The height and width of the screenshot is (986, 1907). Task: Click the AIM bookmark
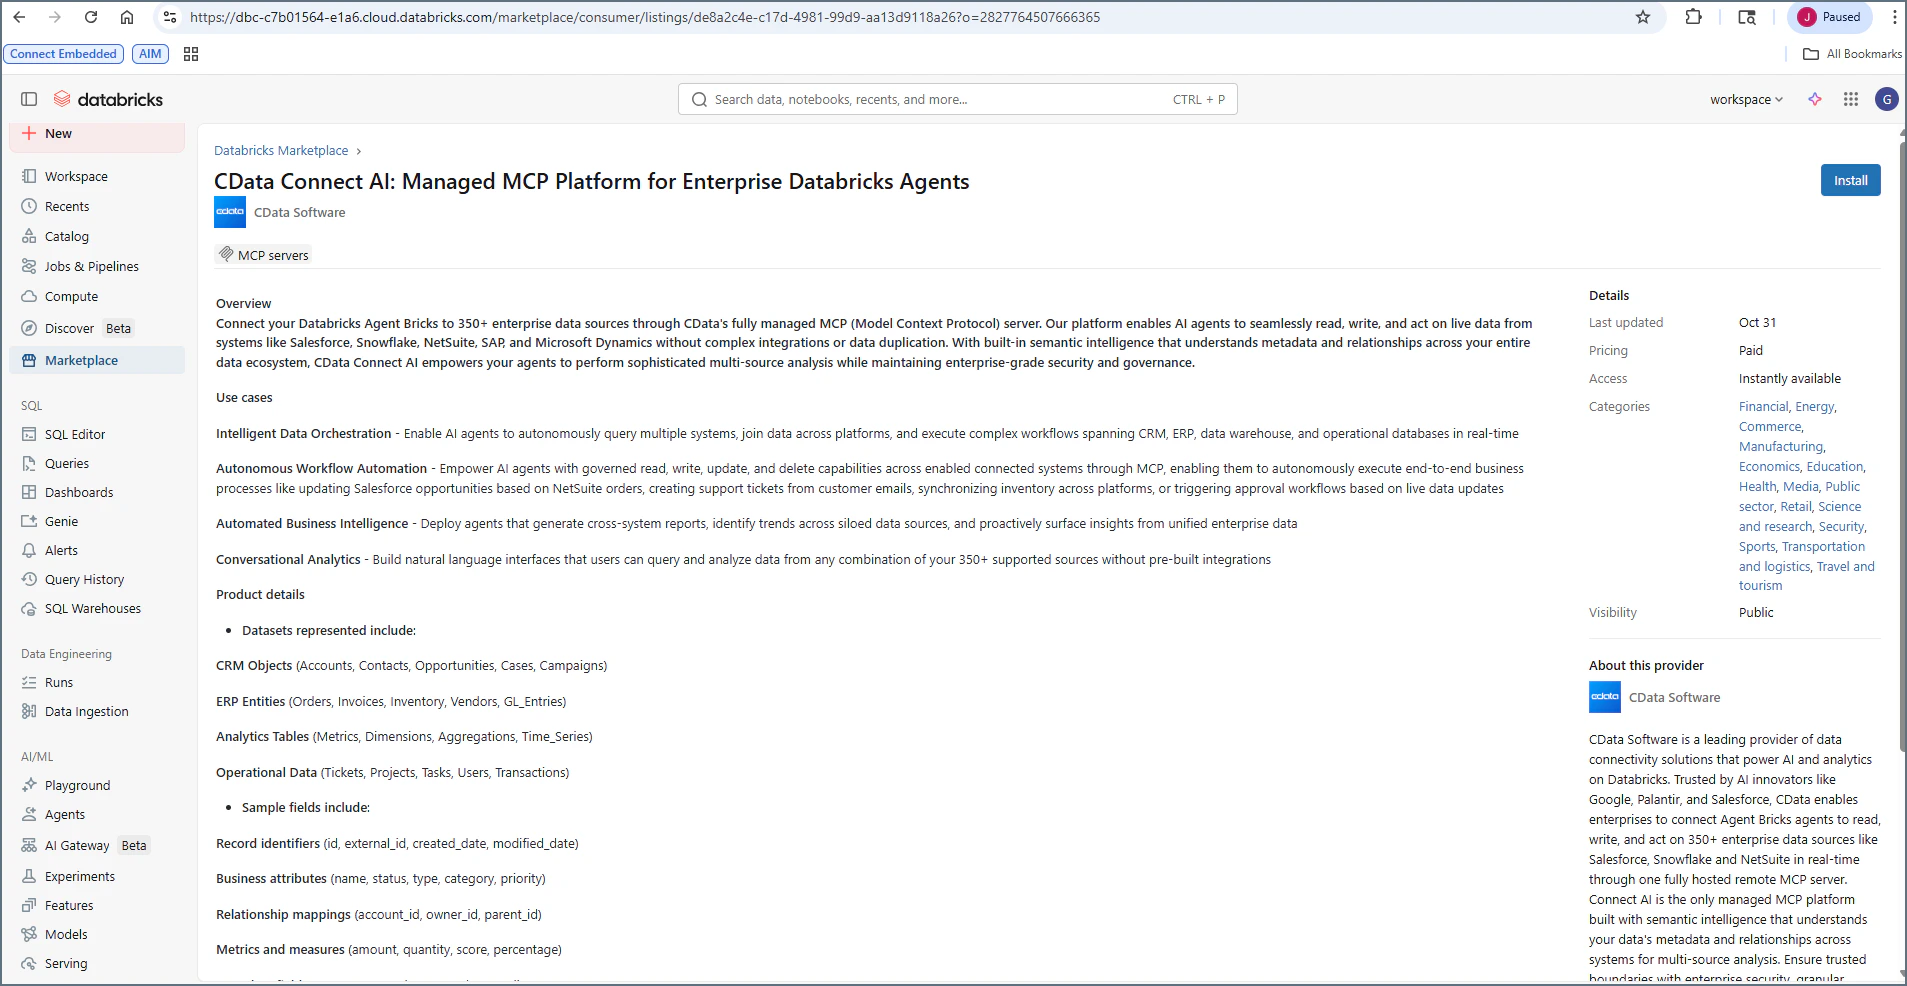150,54
